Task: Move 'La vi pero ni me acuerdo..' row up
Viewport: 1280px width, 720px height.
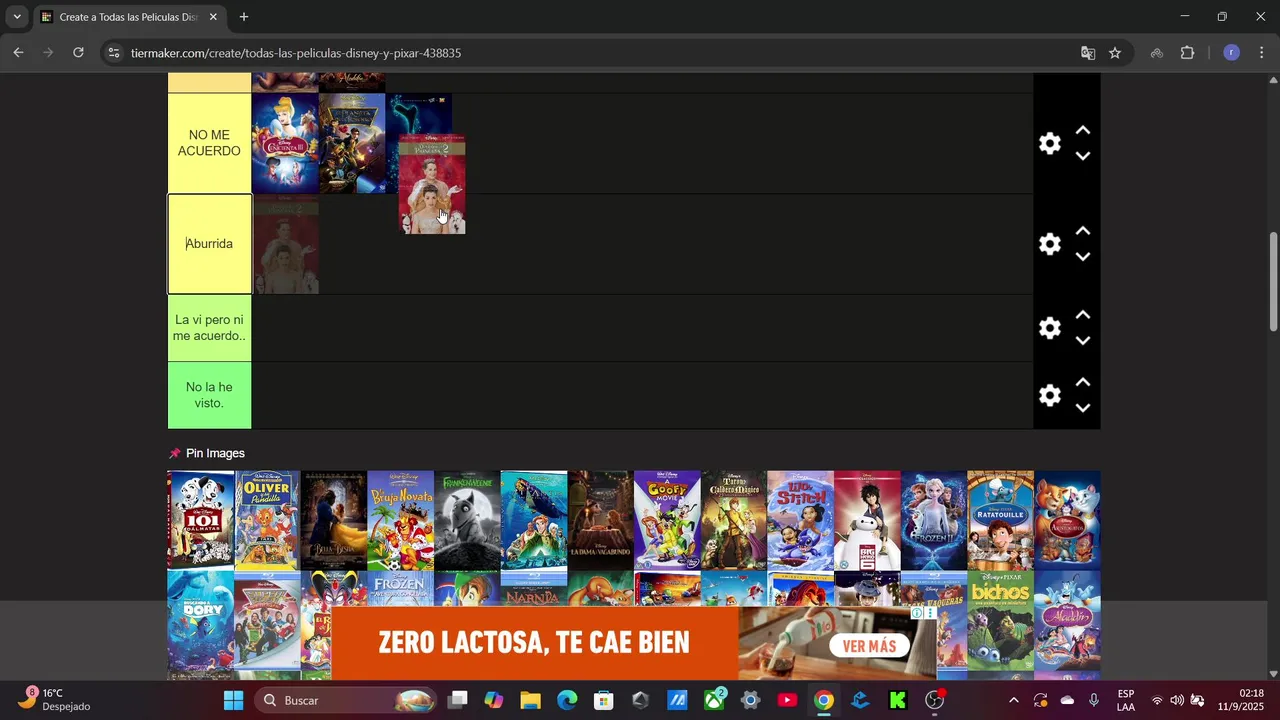Action: coord(1082,315)
